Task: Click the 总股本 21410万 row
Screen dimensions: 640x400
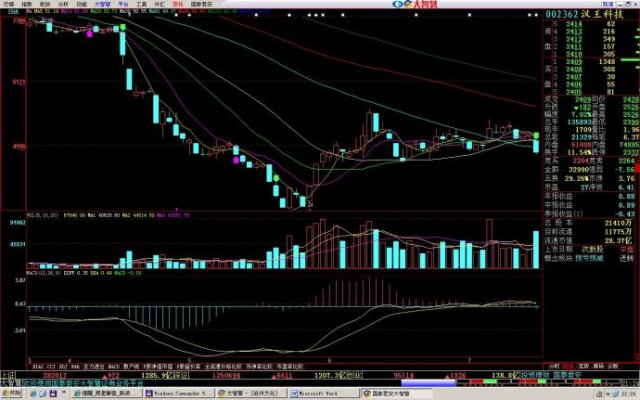Action: click(x=589, y=223)
